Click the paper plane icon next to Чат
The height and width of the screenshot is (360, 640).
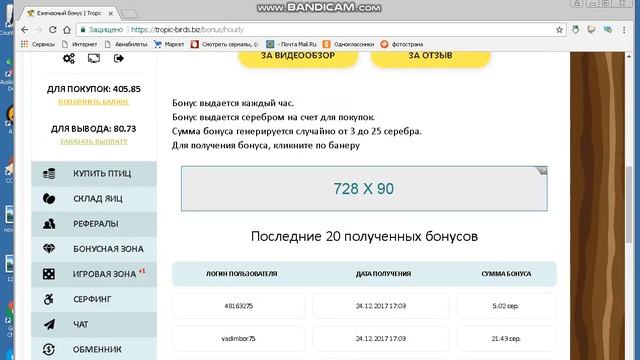[x=49, y=324]
